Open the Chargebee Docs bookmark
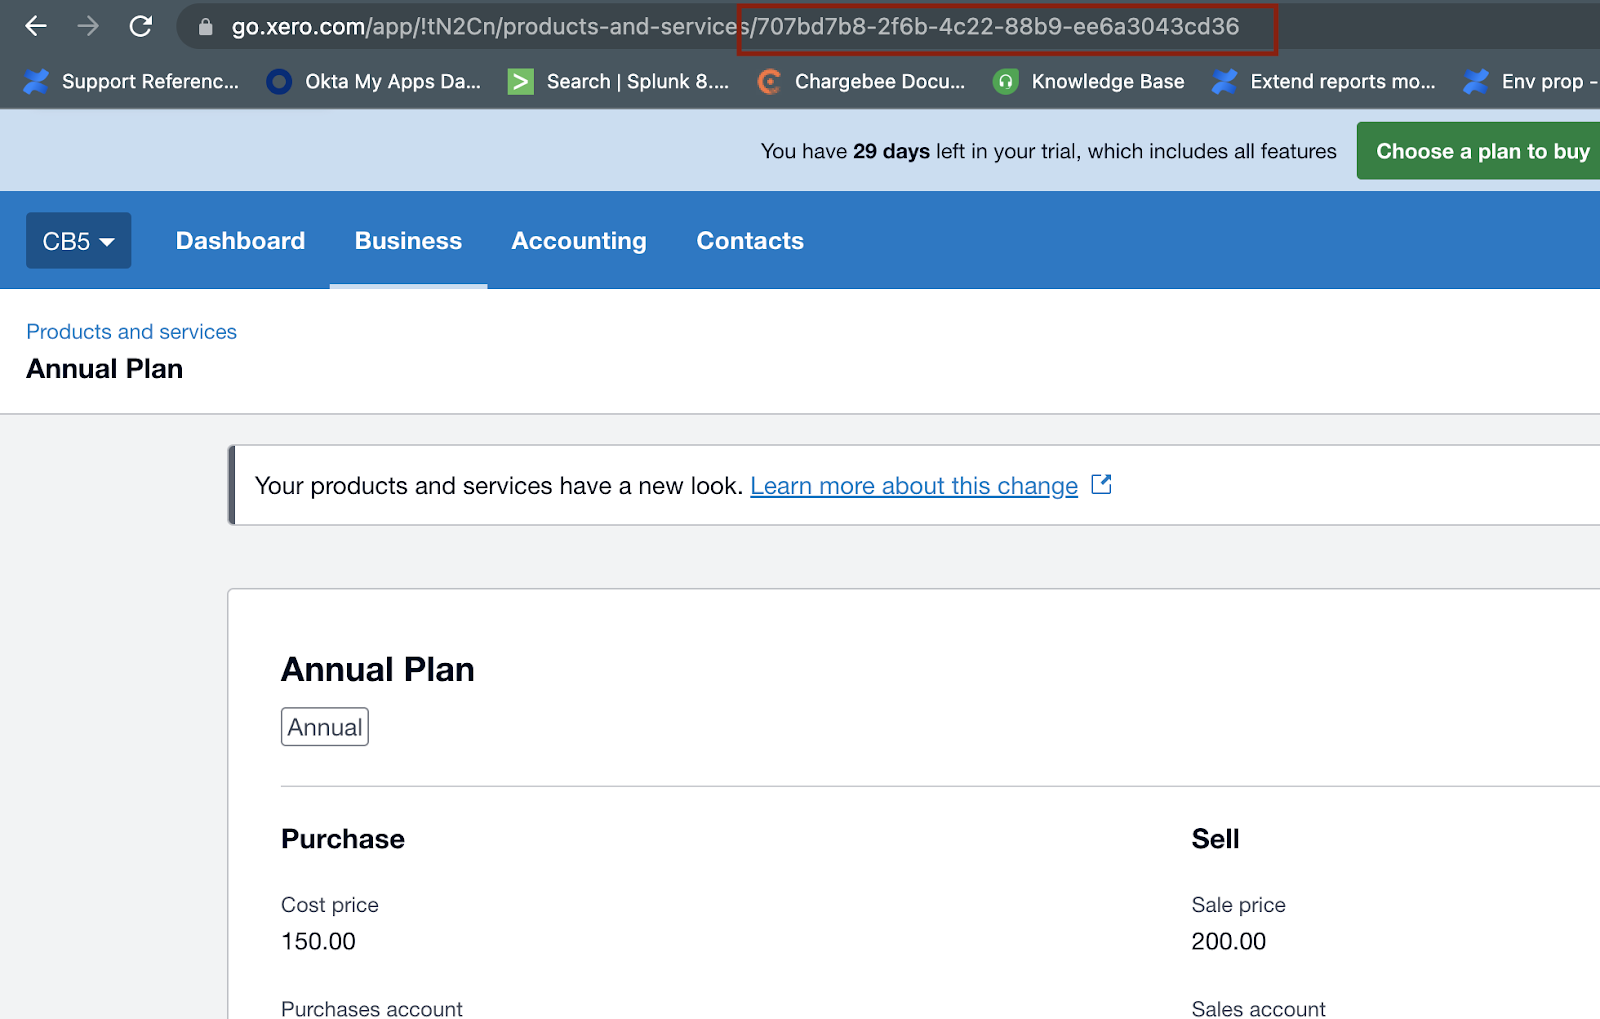 pyautogui.click(x=861, y=82)
